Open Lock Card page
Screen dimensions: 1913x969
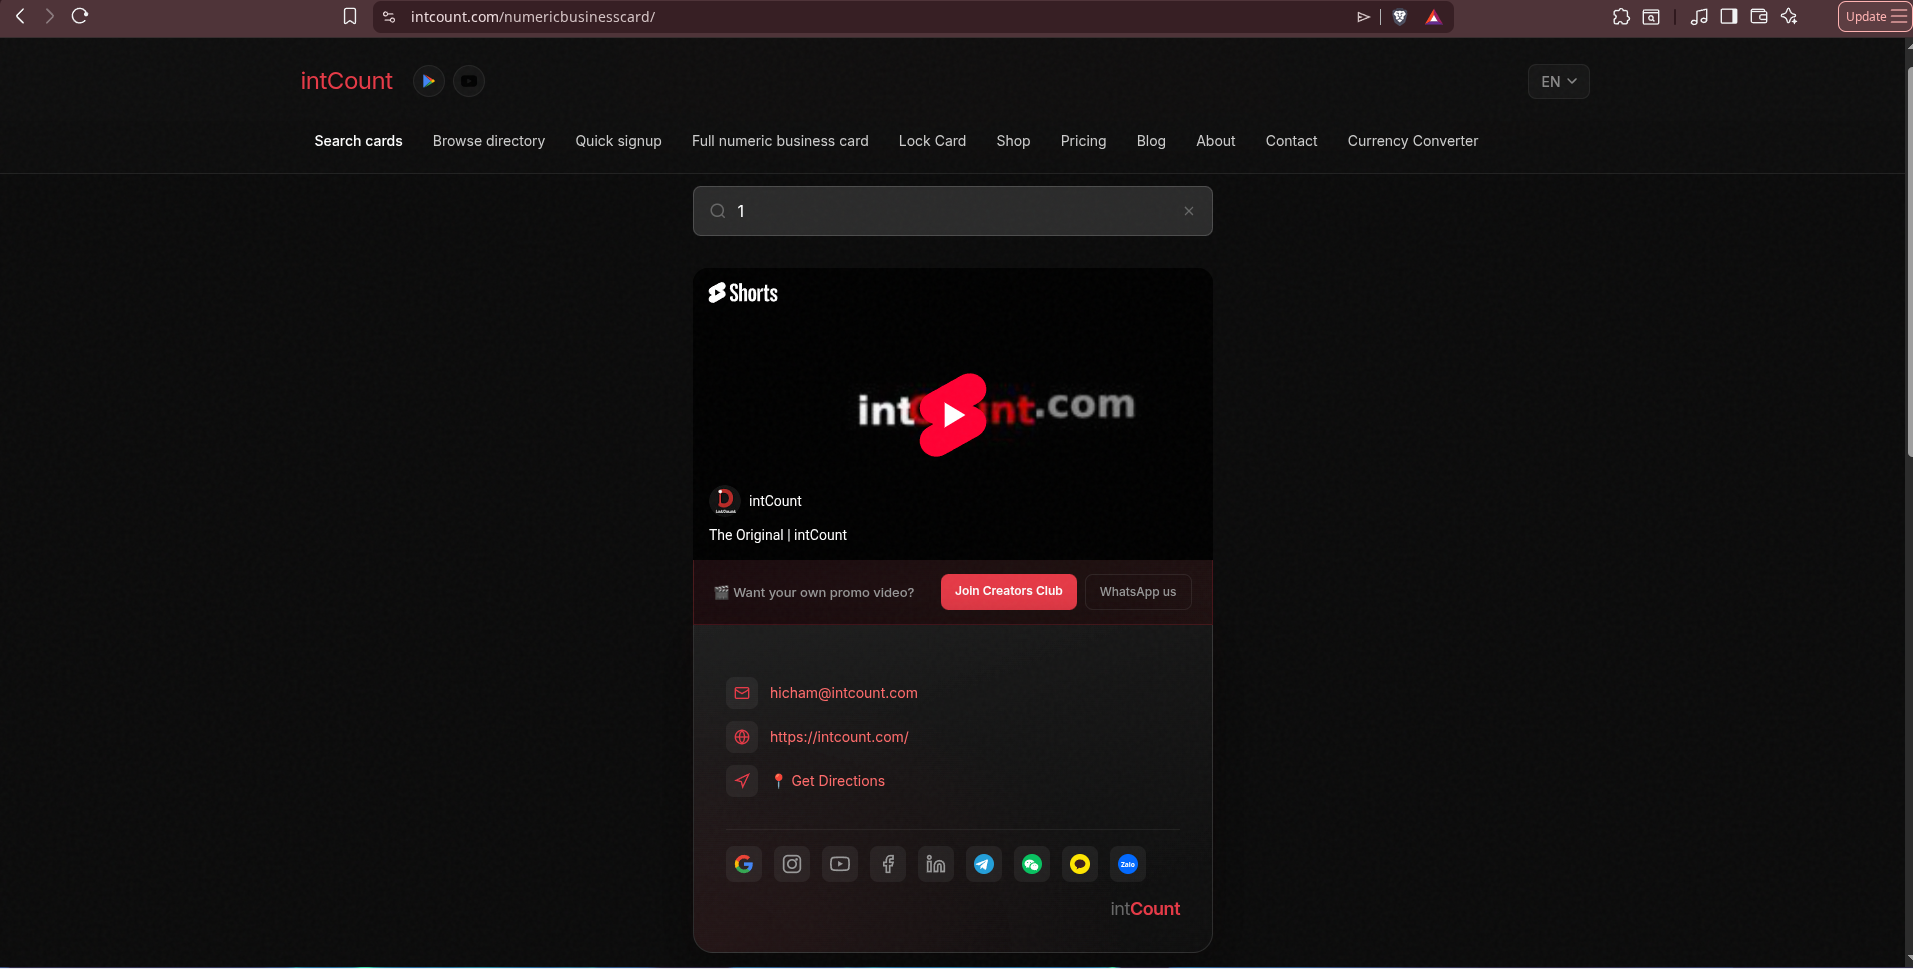coord(932,141)
